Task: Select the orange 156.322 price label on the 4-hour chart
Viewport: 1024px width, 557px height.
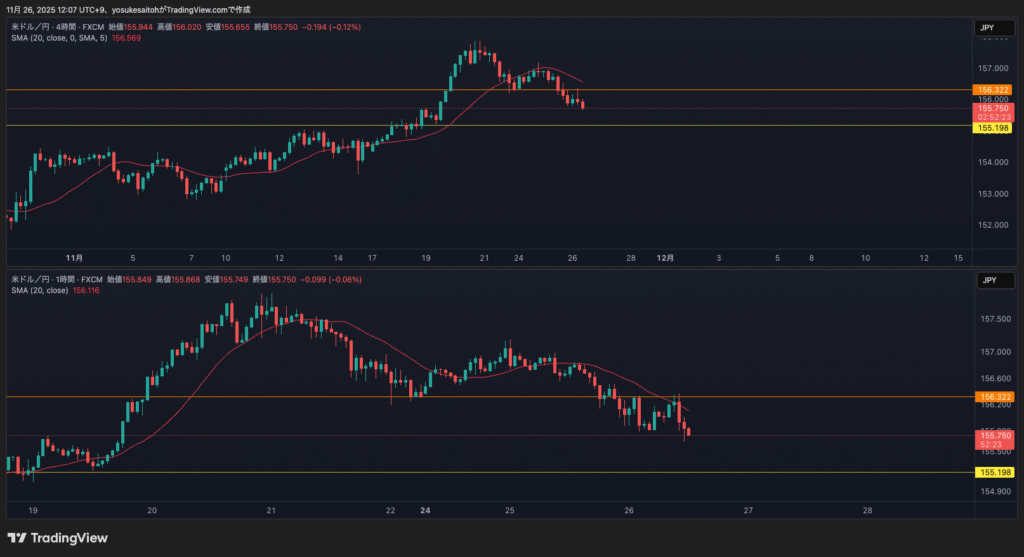Action: (994, 90)
